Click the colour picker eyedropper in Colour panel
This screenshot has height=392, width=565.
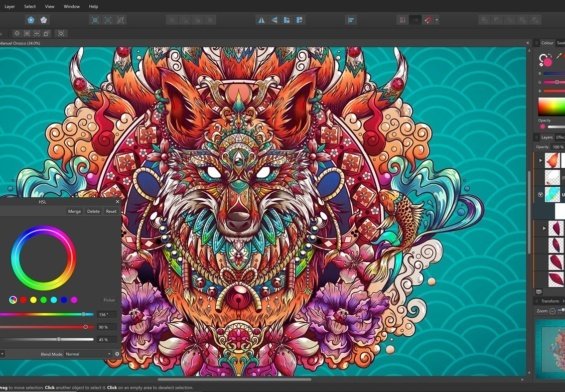point(560,56)
